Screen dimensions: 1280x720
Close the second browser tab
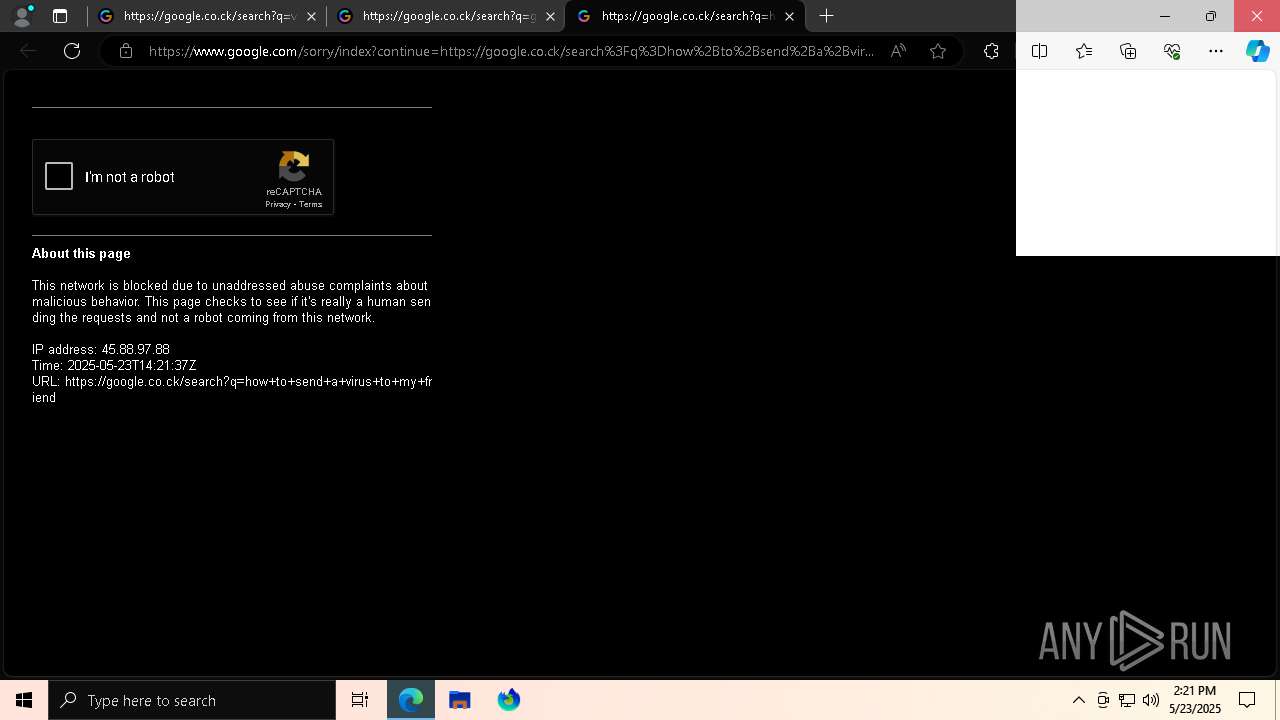pyautogui.click(x=550, y=16)
